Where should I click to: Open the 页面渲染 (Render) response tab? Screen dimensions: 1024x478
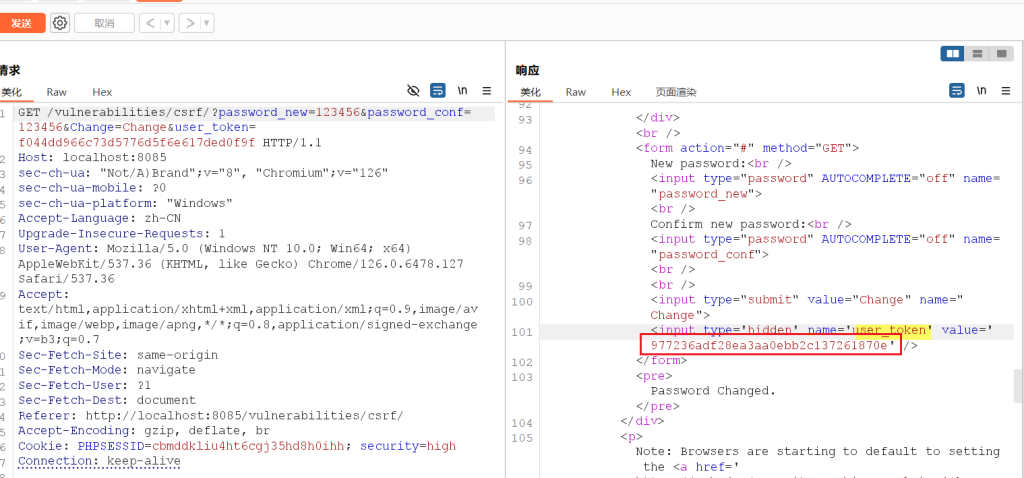pos(676,92)
